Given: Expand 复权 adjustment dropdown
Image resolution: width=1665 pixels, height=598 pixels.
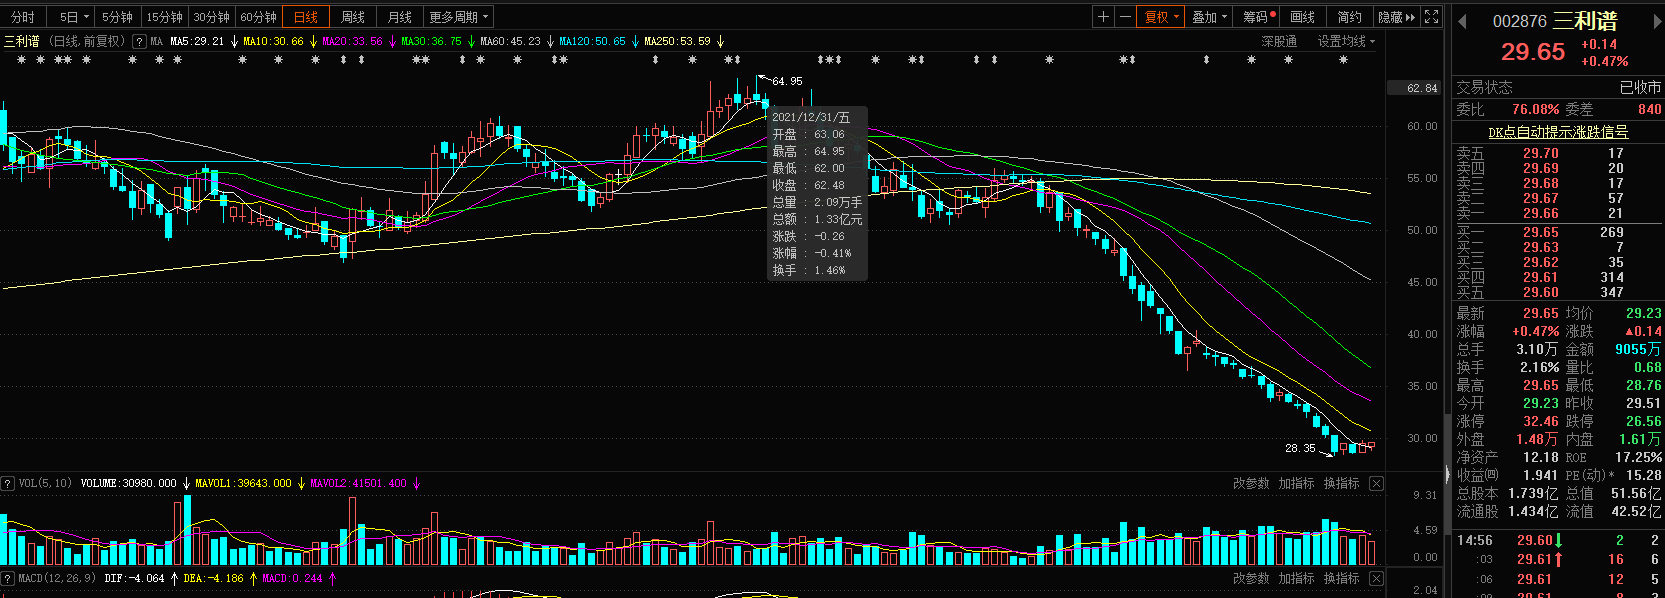Looking at the screenshot, I should [x=1162, y=17].
